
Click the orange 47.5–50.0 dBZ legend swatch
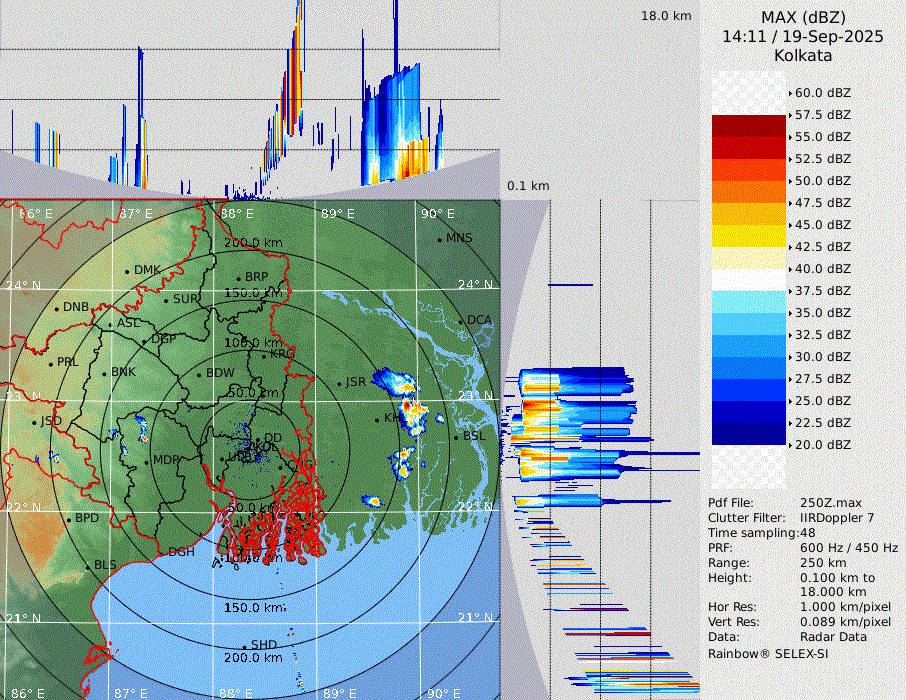pos(748,192)
